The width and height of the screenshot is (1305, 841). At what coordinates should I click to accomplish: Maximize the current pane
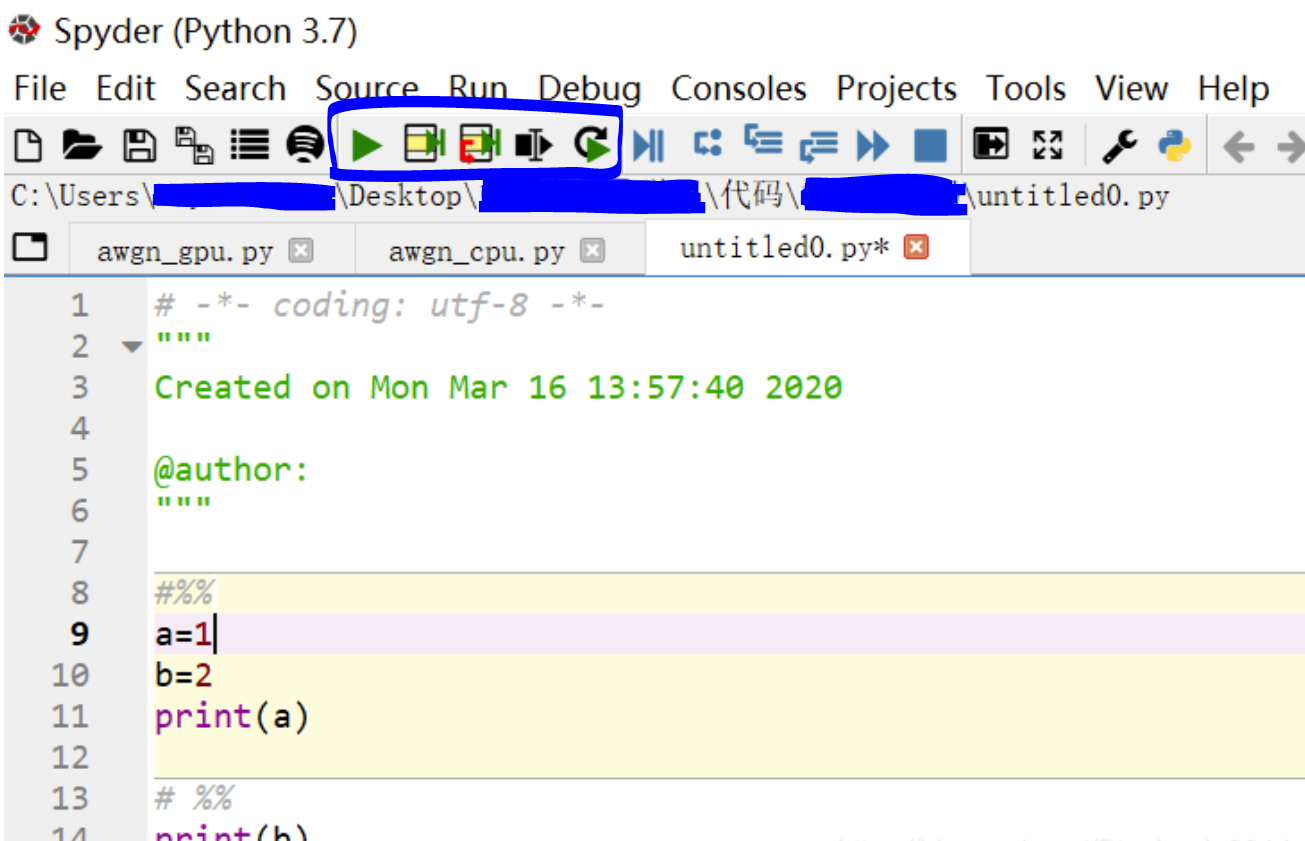(992, 146)
